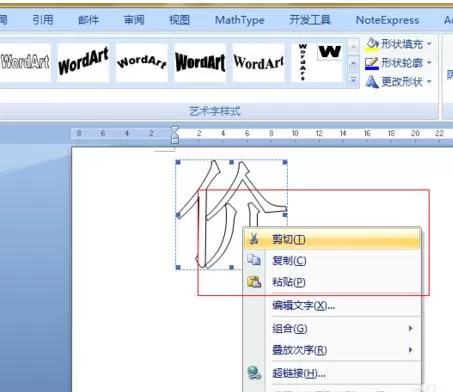Open the 形状填充 dropdown arrow

click(x=429, y=44)
